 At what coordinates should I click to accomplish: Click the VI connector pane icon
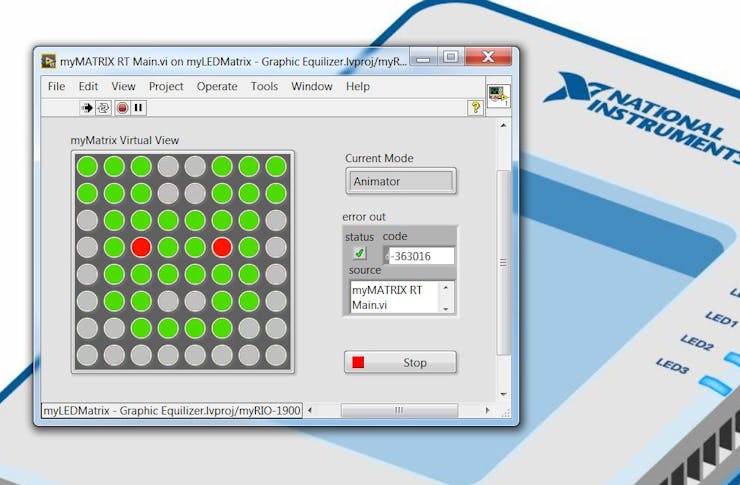pyautogui.click(x=498, y=96)
